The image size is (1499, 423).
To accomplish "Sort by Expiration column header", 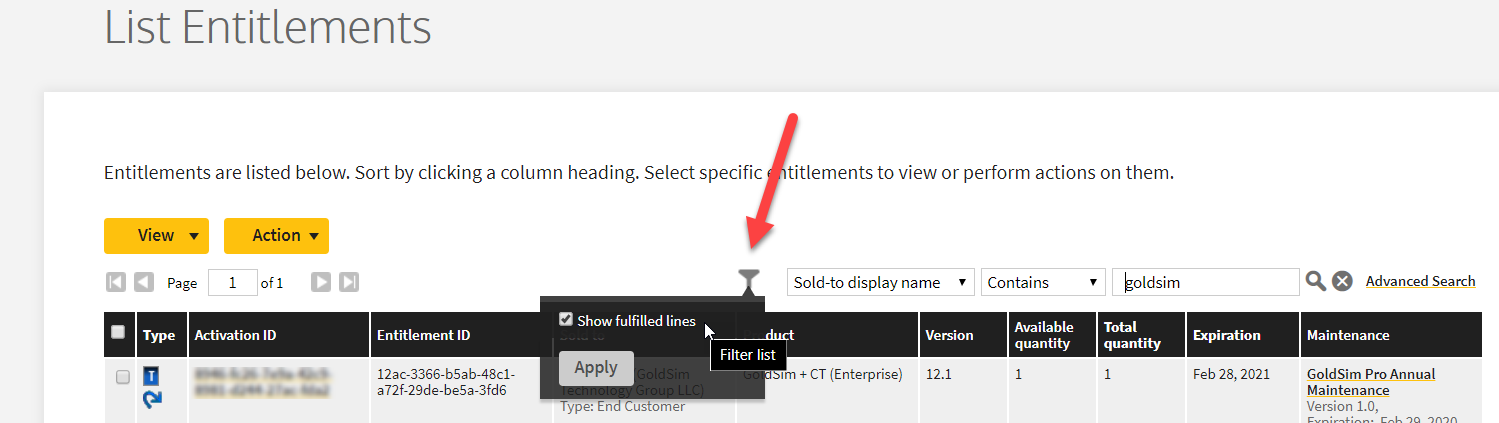I will tap(1226, 335).
